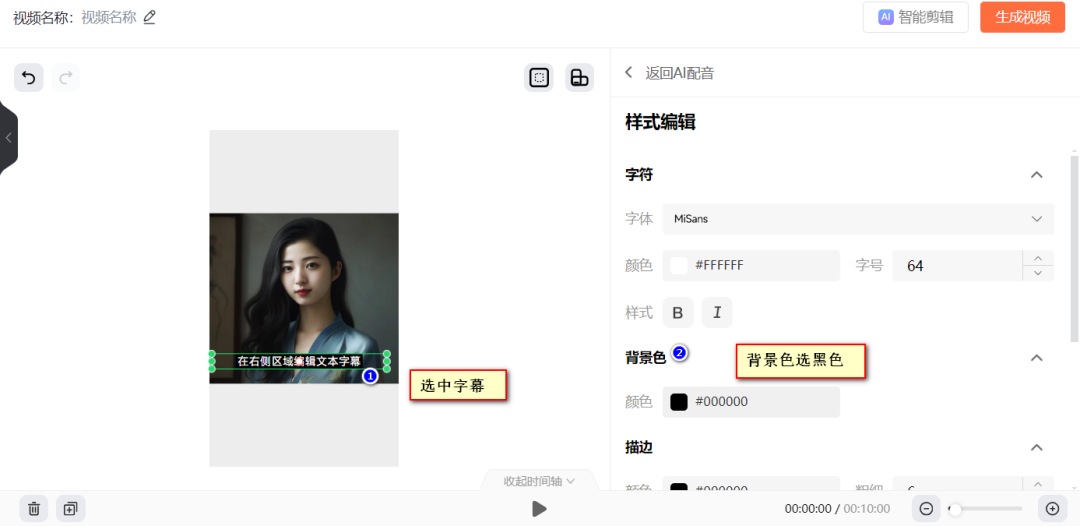Expand the collapsed left sidebar handle
1080x526 pixels.
click(x=8, y=138)
